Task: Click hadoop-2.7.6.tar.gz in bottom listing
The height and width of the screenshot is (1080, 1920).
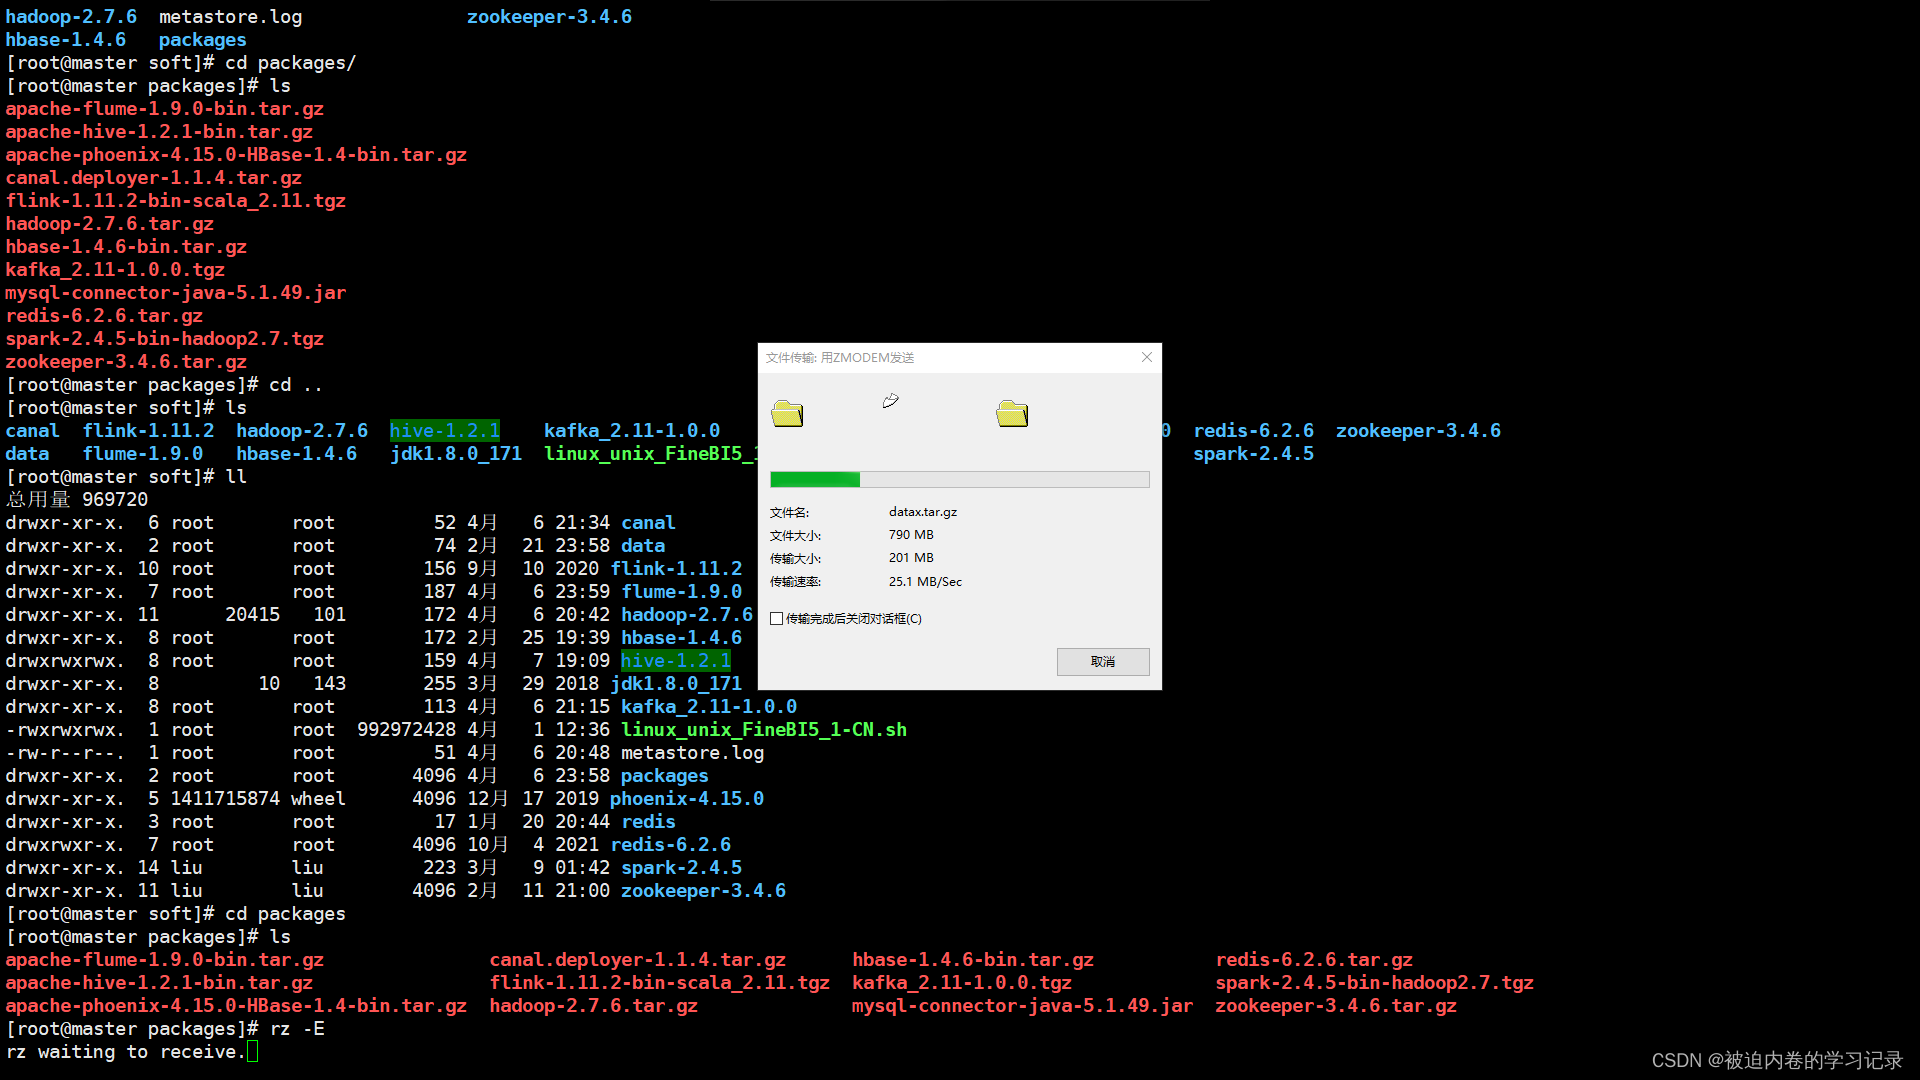Action: coord(593,1006)
